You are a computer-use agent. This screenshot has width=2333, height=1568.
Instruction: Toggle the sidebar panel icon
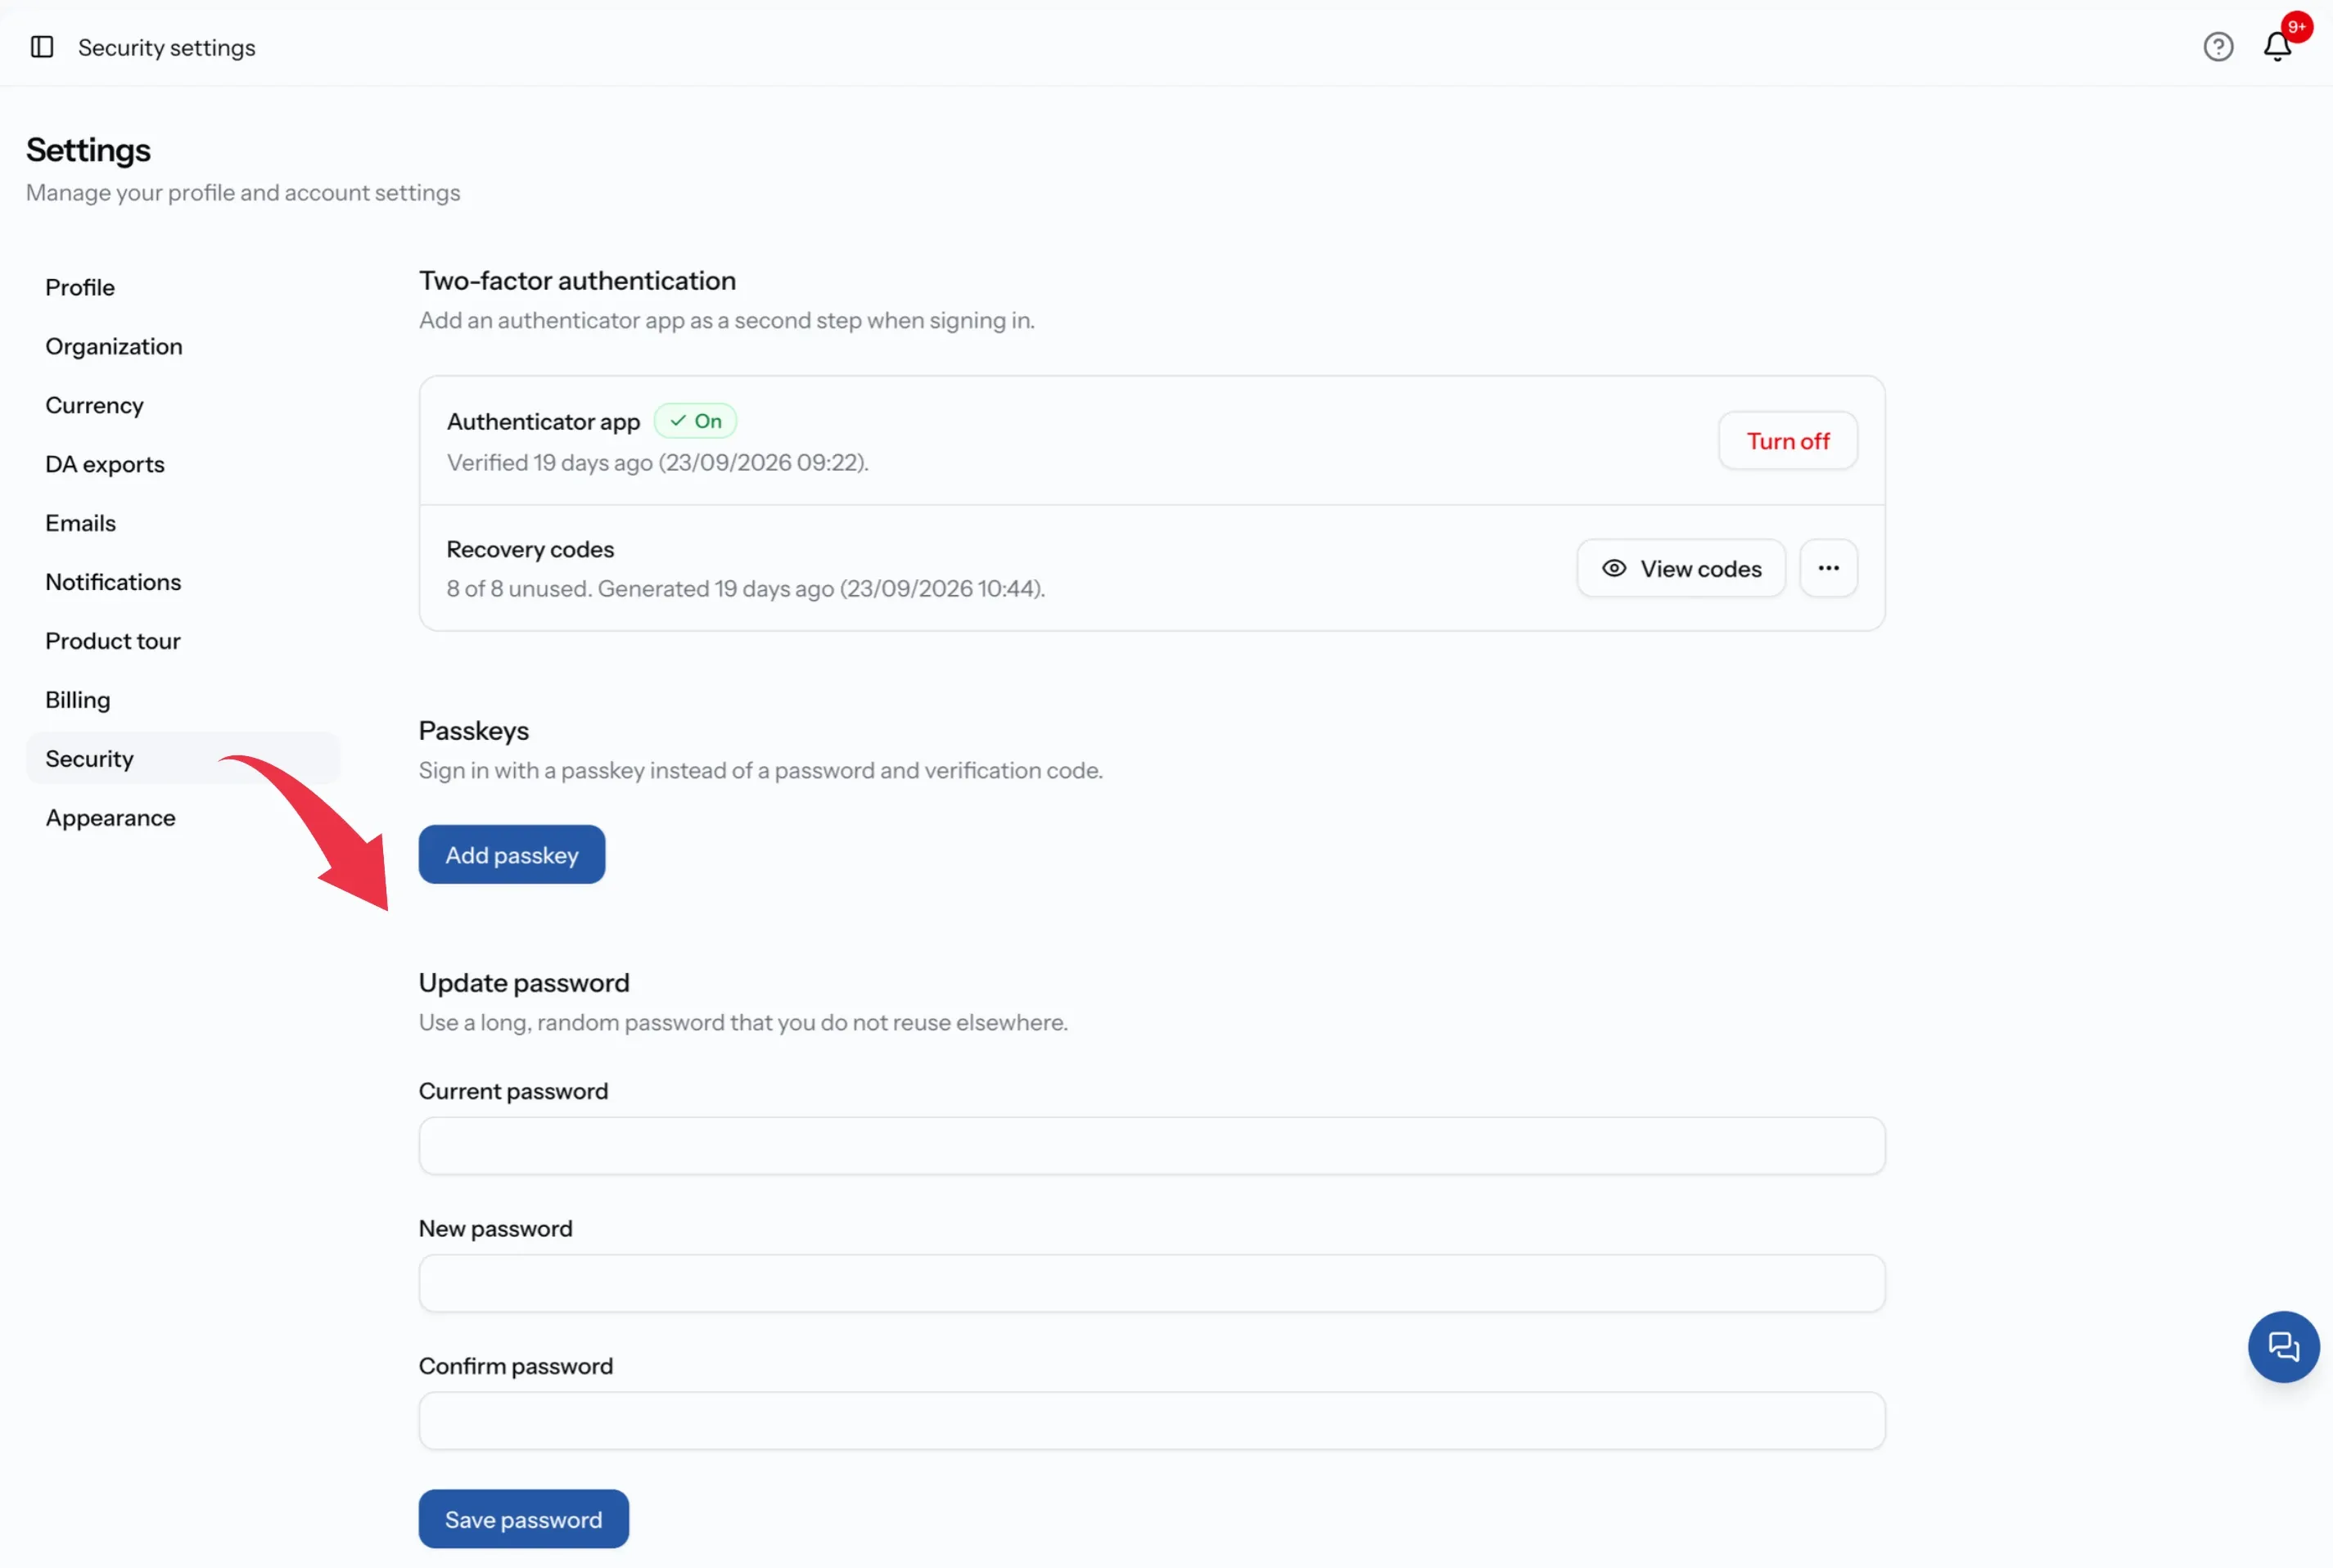pyautogui.click(x=42, y=47)
